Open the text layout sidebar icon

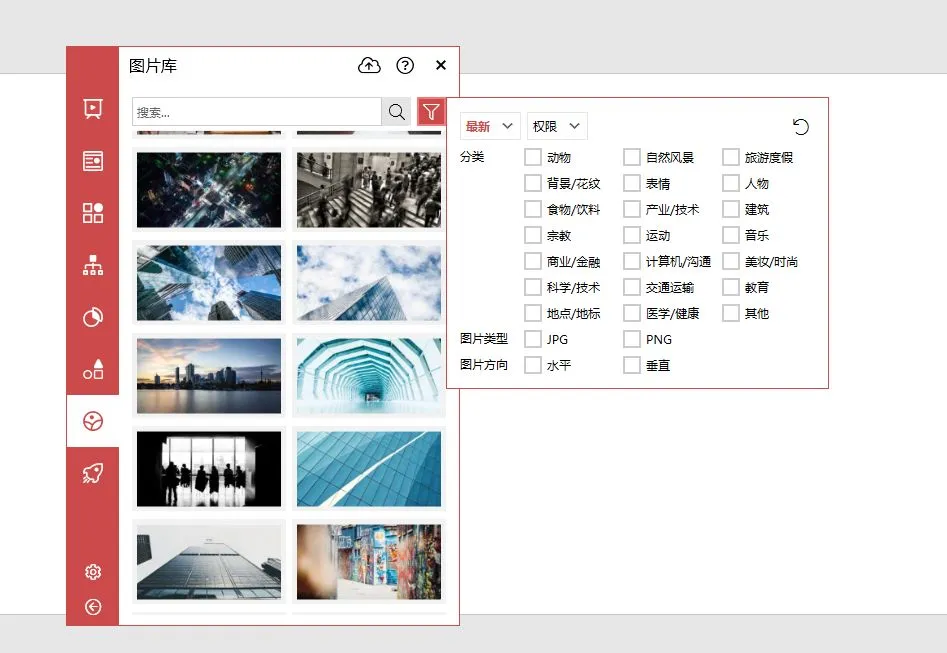[92, 161]
